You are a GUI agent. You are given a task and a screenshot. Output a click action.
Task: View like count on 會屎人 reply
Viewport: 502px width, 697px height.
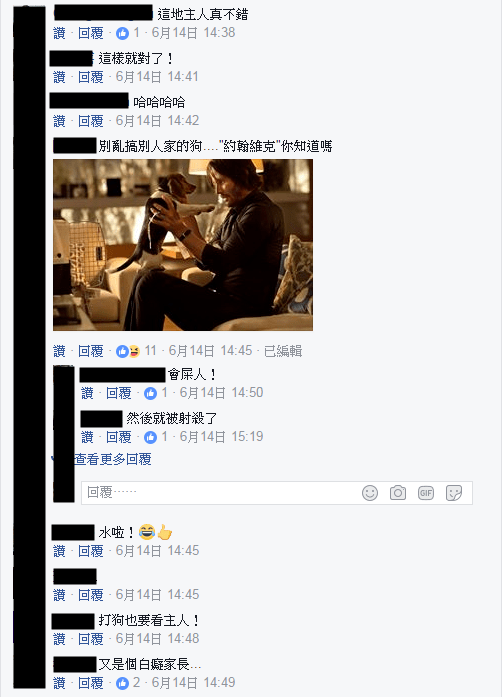[x=156, y=393]
